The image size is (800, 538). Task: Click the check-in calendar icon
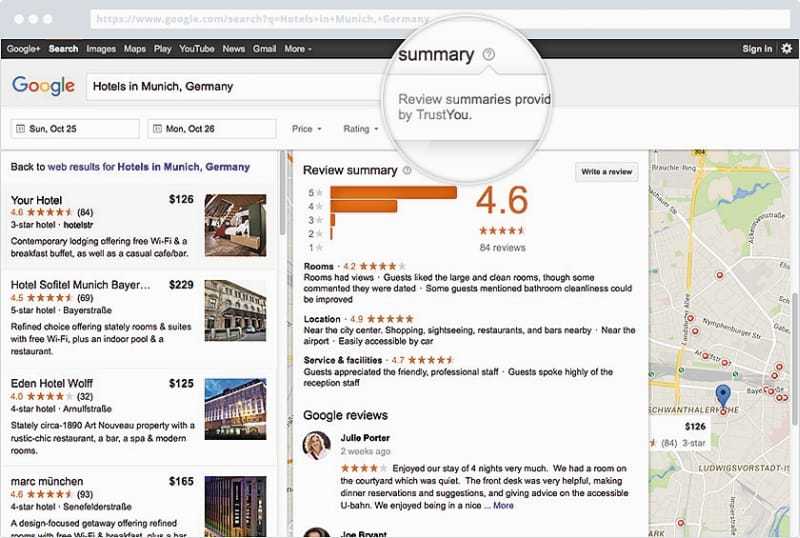(x=20, y=129)
